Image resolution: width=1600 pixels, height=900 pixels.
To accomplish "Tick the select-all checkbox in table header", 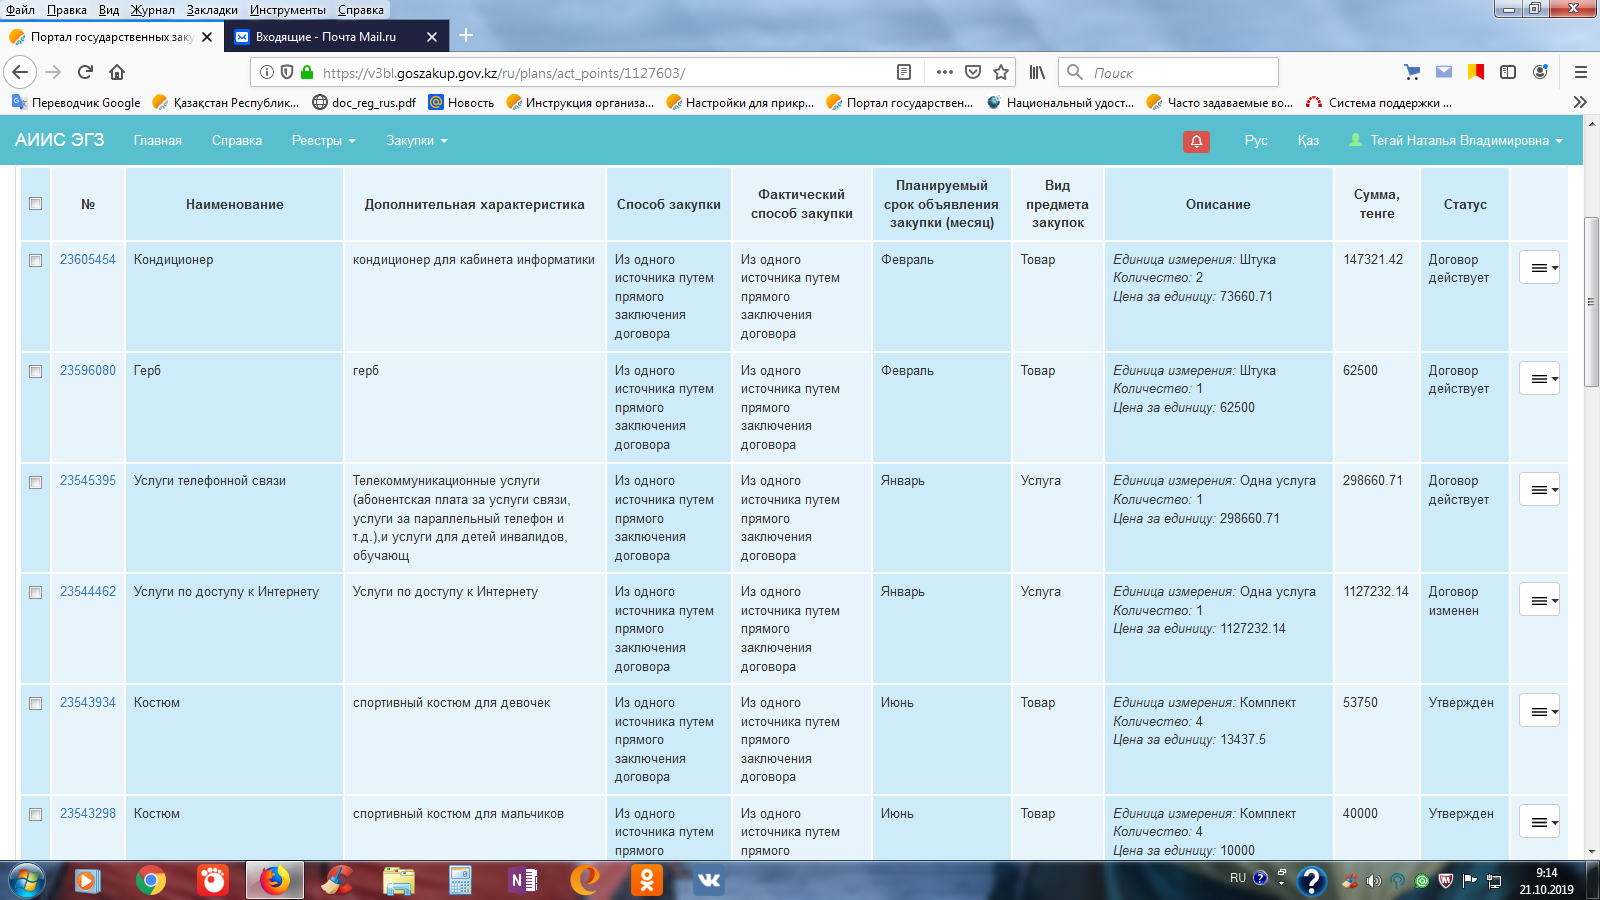I will pos(36,204).
